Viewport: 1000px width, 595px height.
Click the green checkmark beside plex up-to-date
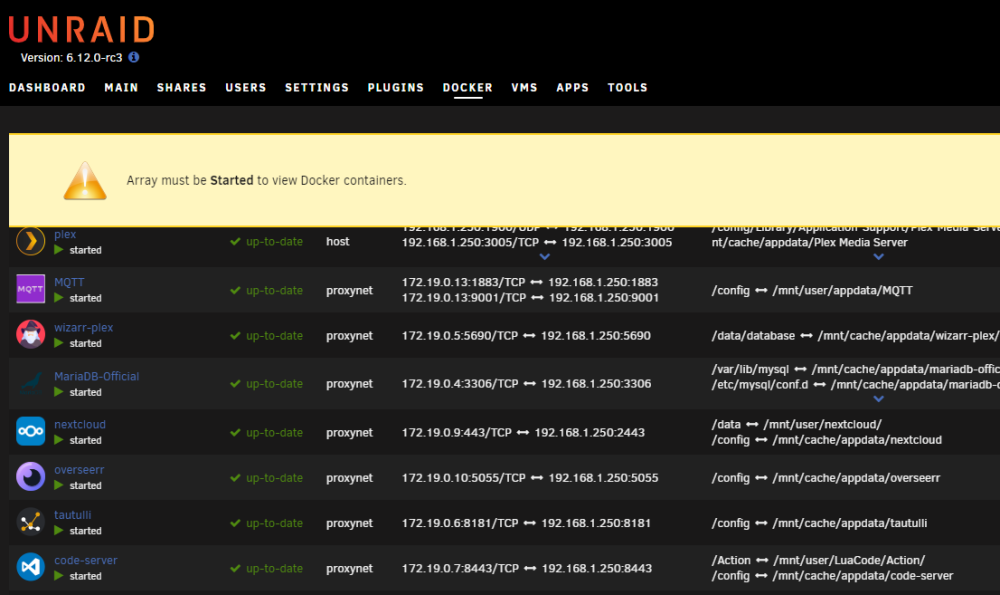[x=235, y=242]
